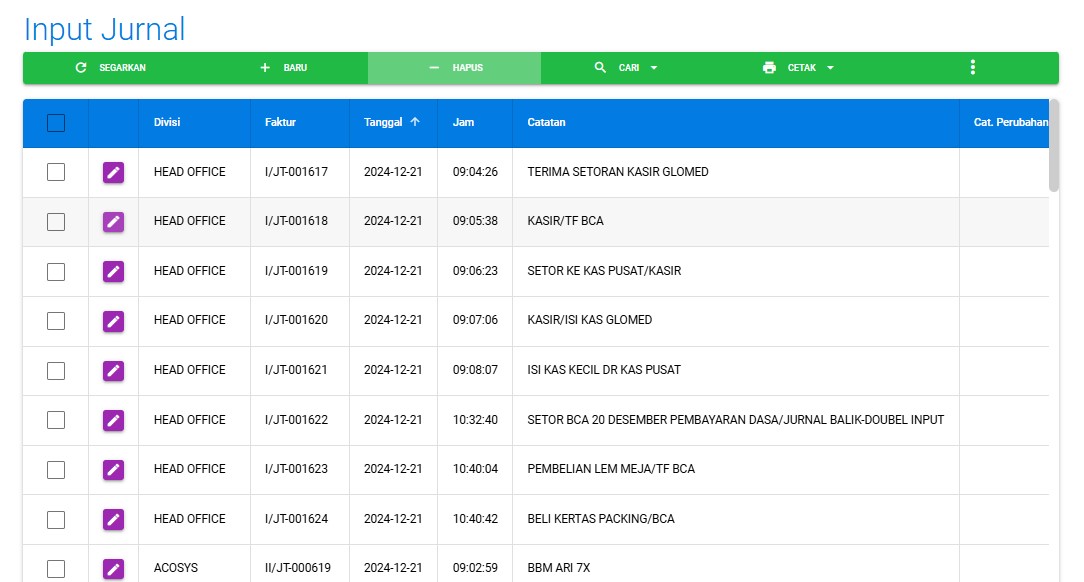Click the edit pencil icon for I/JT-001617
Viewport: 1084px width, 582px height.
tap(113, 172)
